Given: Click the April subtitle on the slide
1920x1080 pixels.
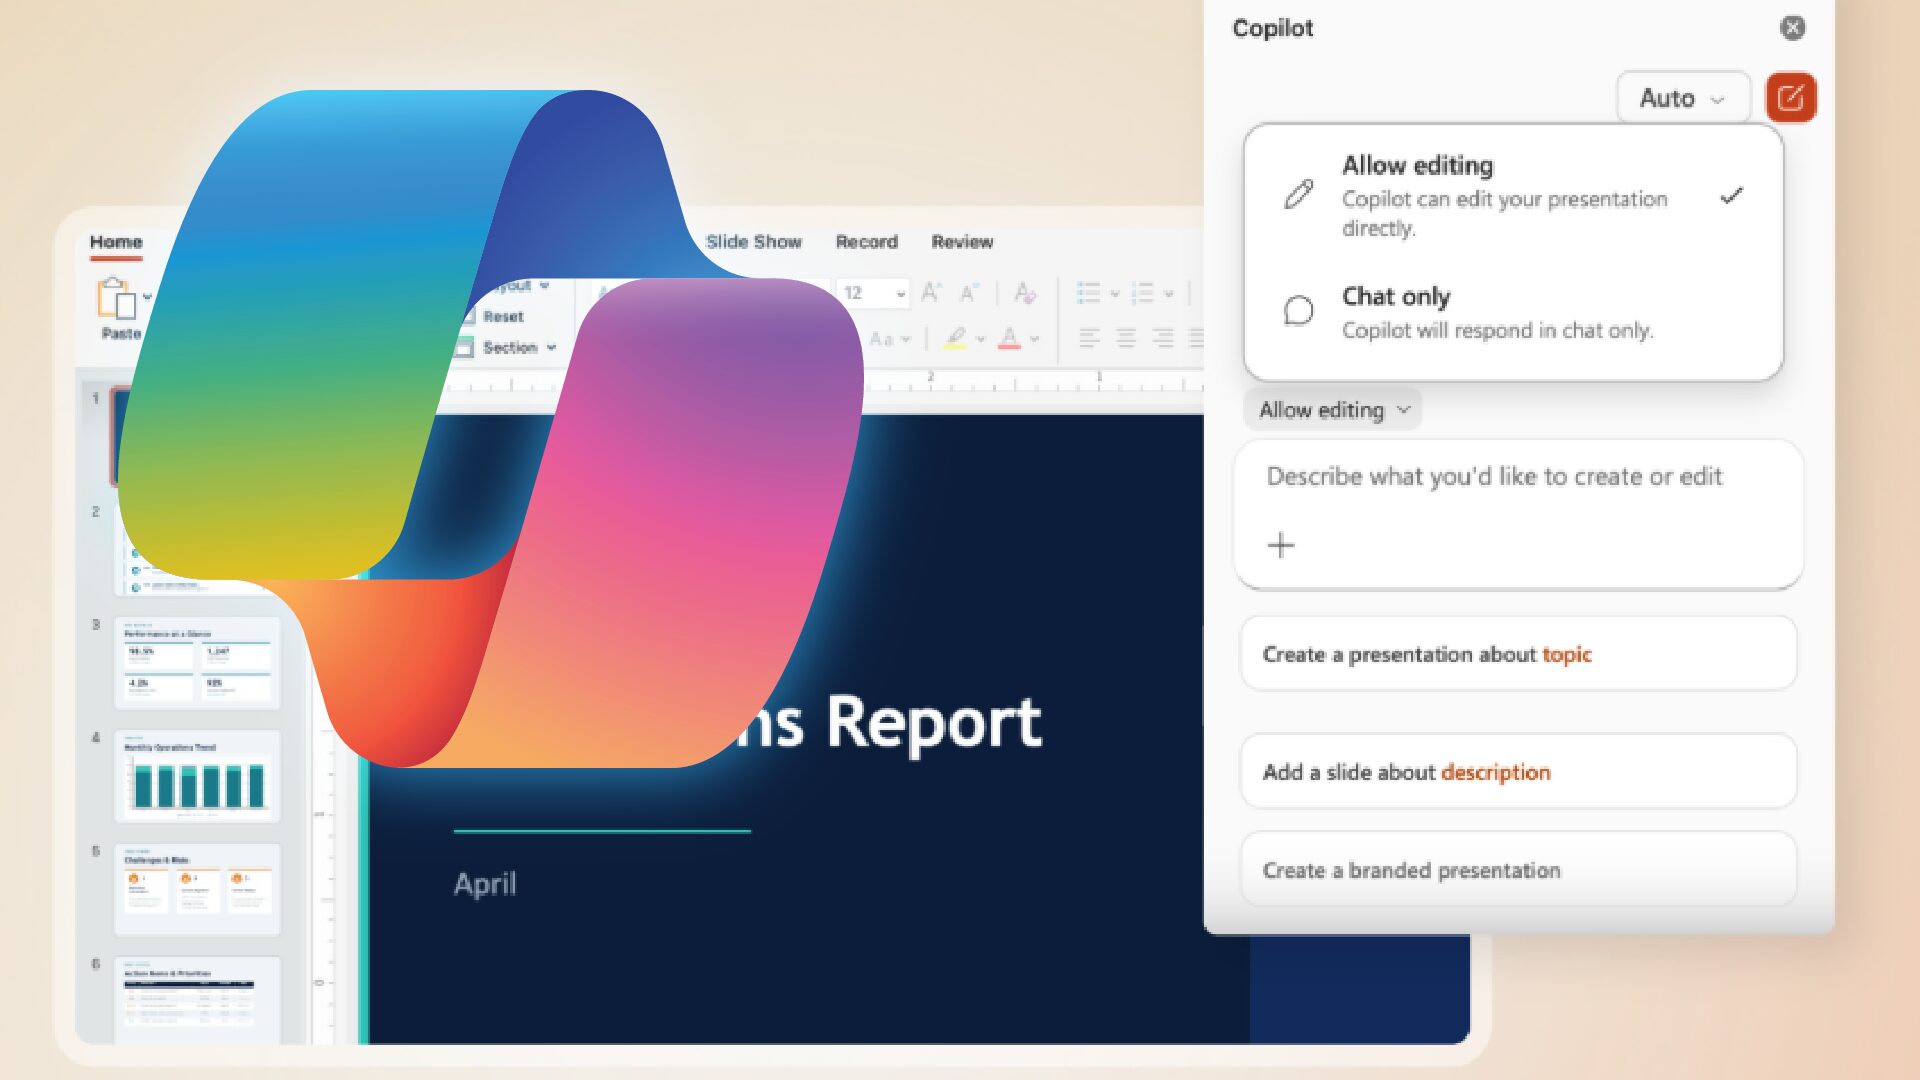Looking at the screenshot, I should 485,884.
